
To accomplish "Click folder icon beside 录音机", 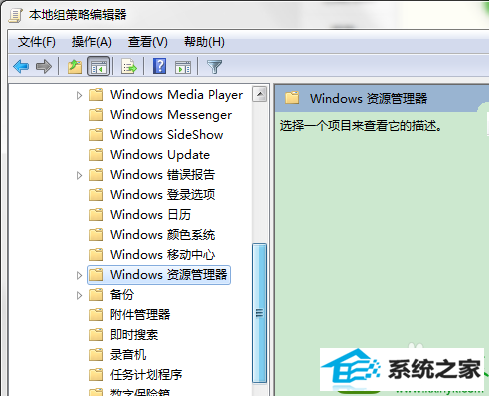I will click(96, 355).
